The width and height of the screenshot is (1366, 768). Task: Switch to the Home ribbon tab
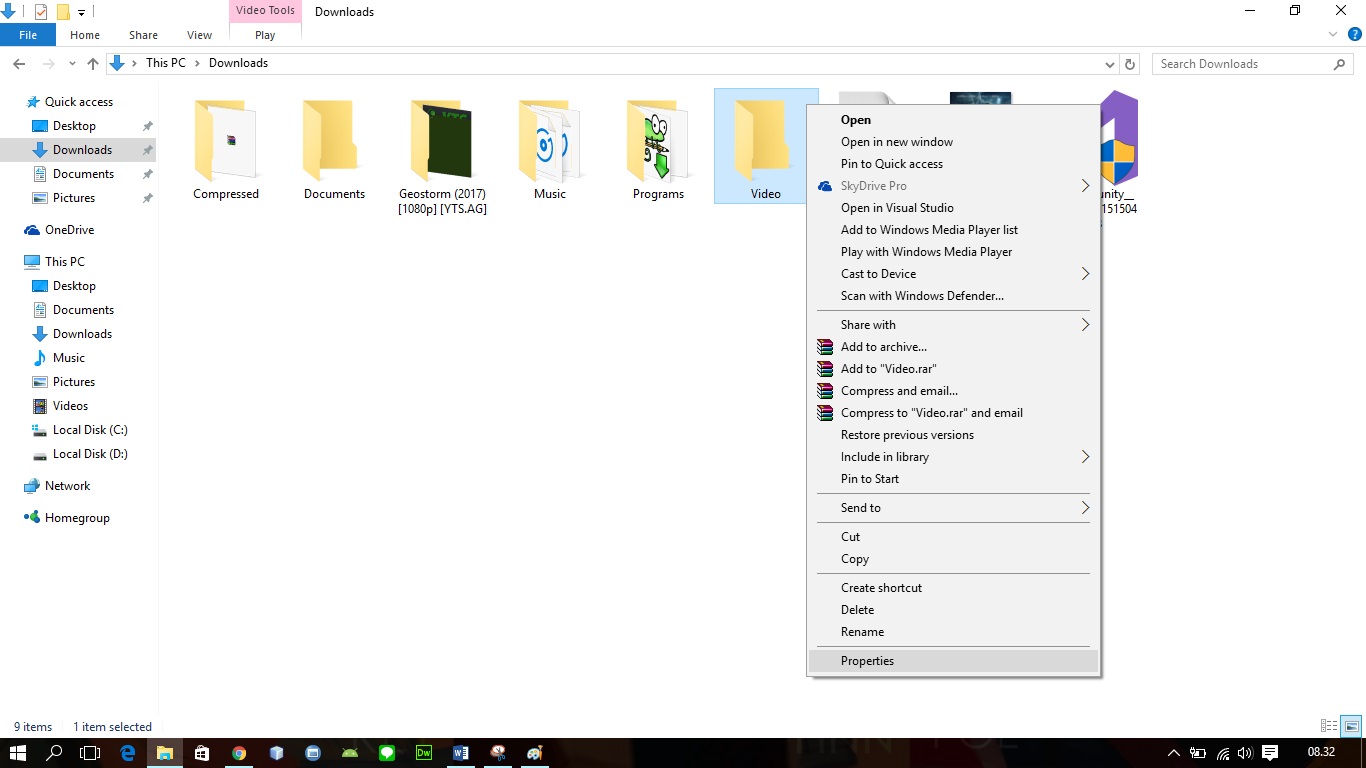pyautogui.click(x=85, y=35)
